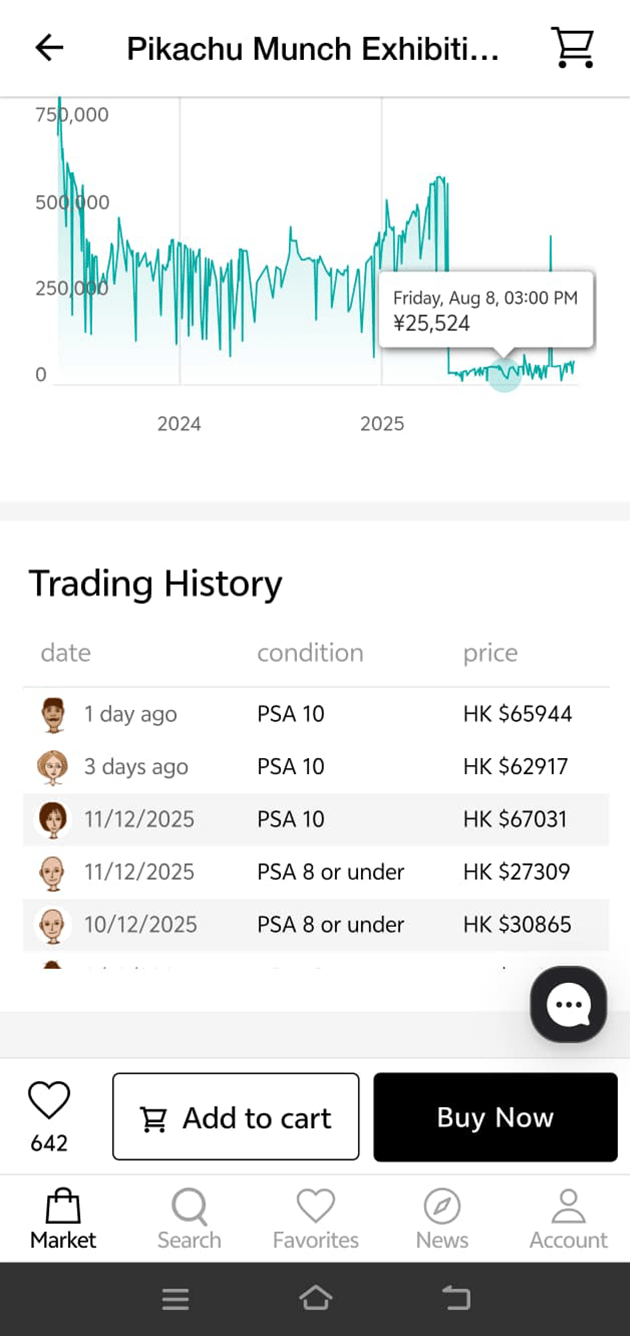The image size is (630, 1336).
Task: Tap the back arrow icon
Action: [x=49, y=47]
